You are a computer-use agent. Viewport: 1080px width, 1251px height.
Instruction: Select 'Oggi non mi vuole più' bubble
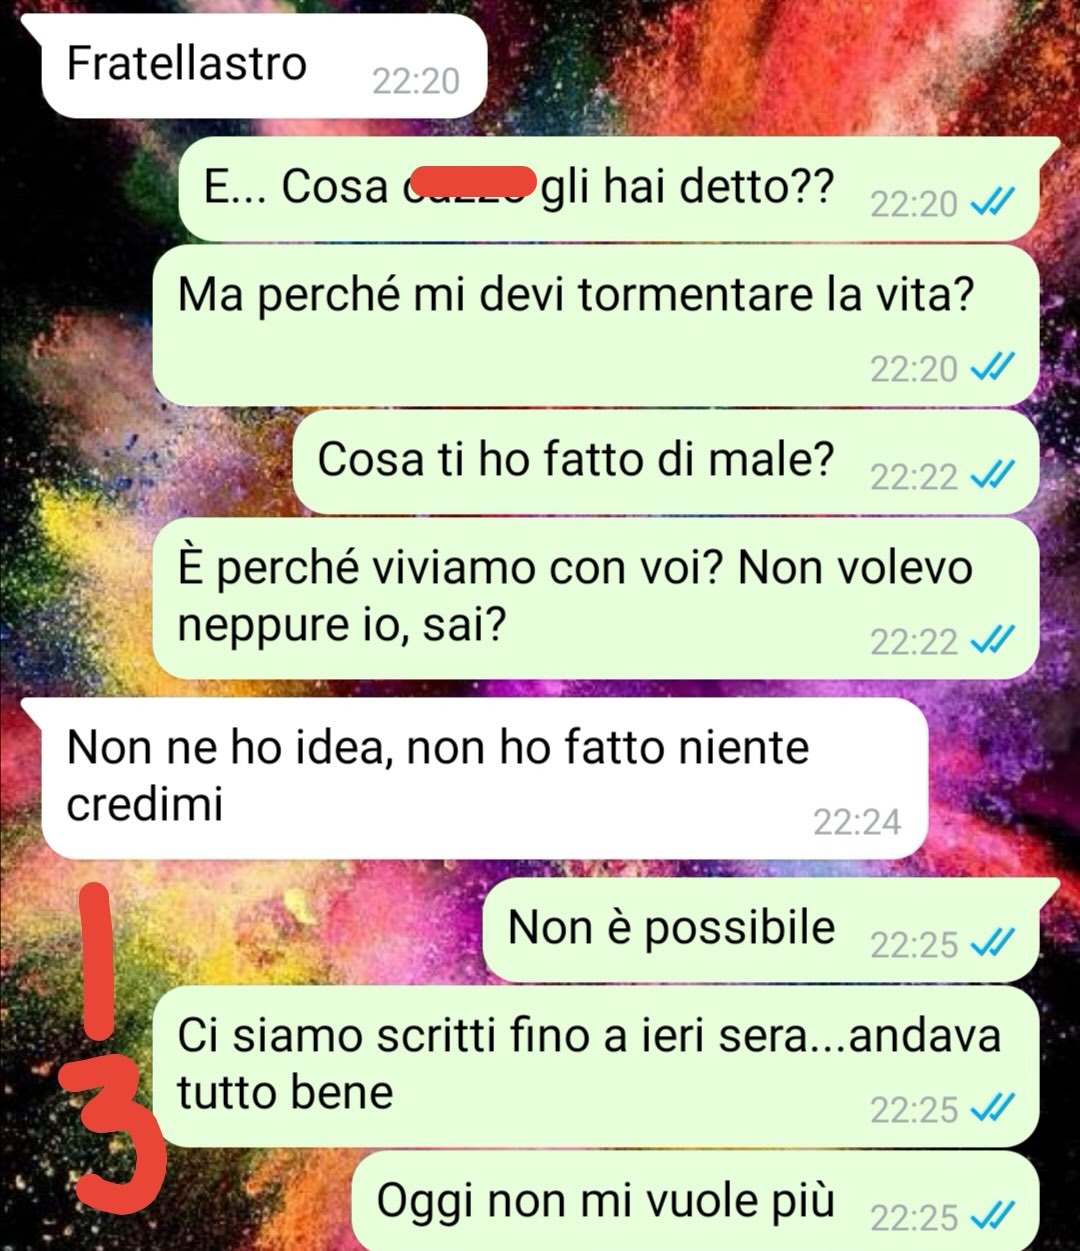pos(696,1201)
